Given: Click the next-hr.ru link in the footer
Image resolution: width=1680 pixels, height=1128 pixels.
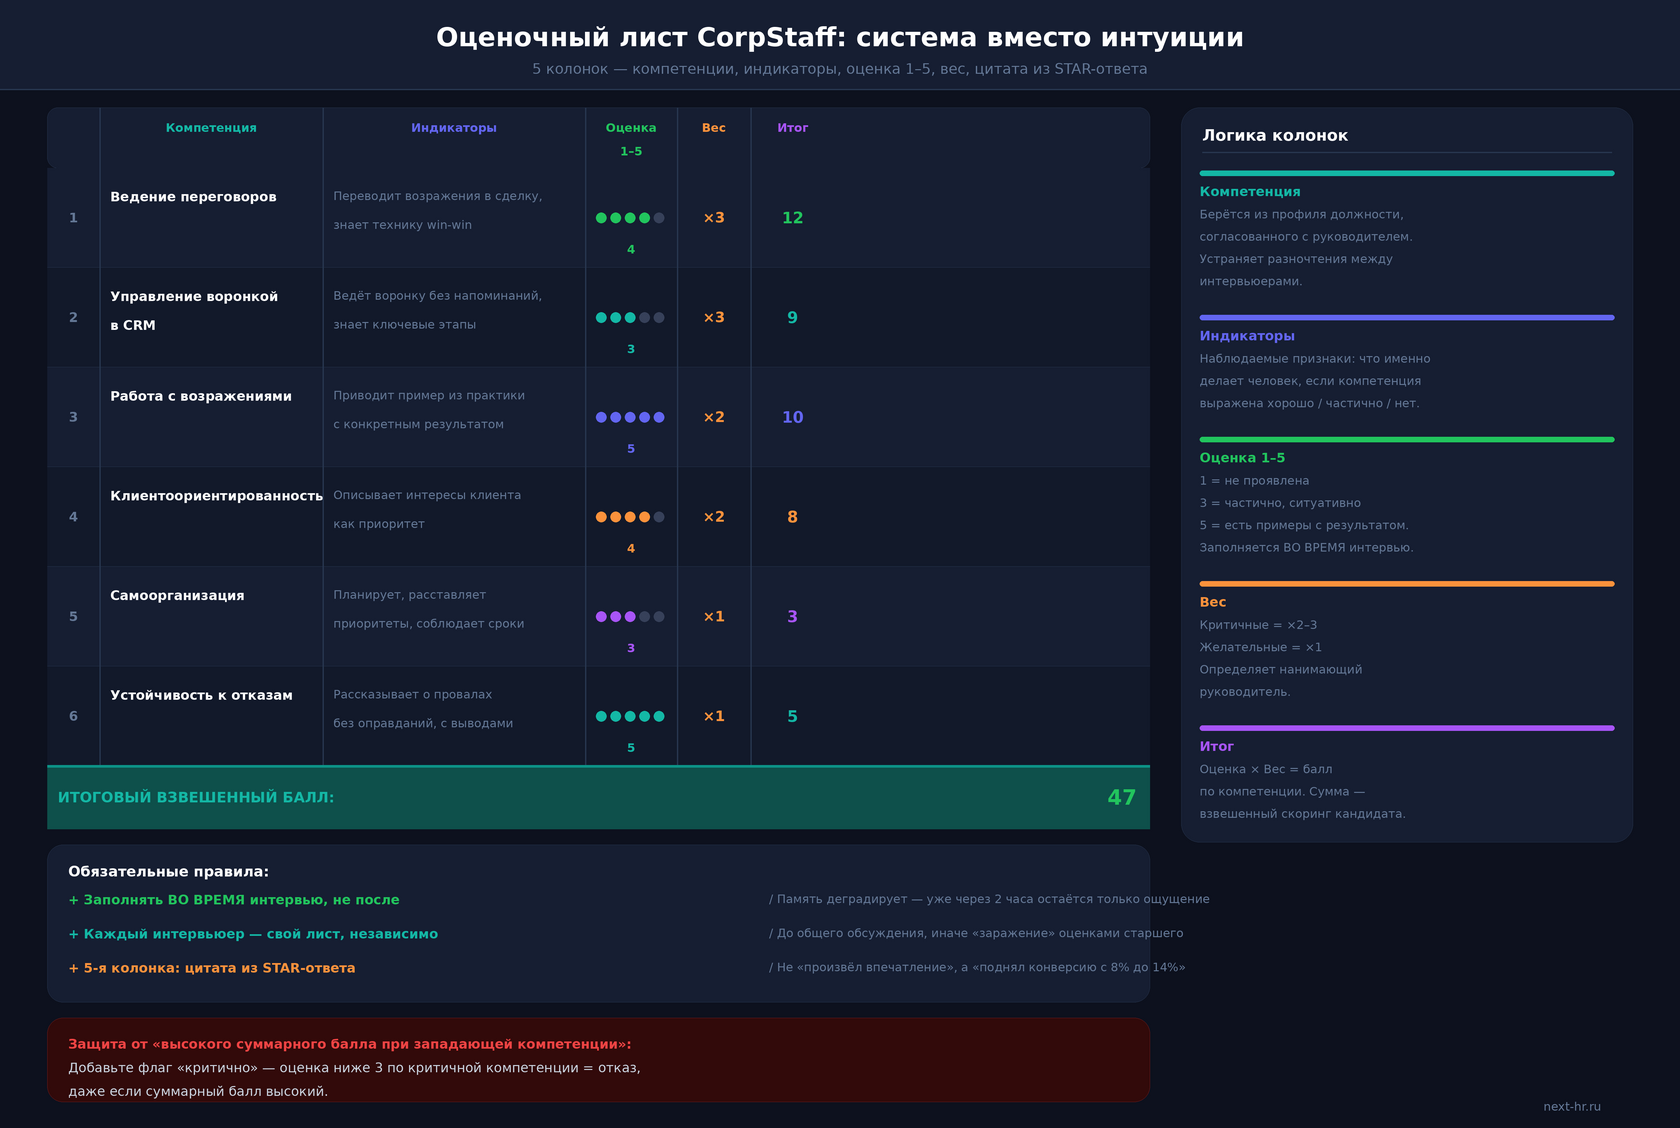Looking at the screenshot, I should (1572, 1107).
